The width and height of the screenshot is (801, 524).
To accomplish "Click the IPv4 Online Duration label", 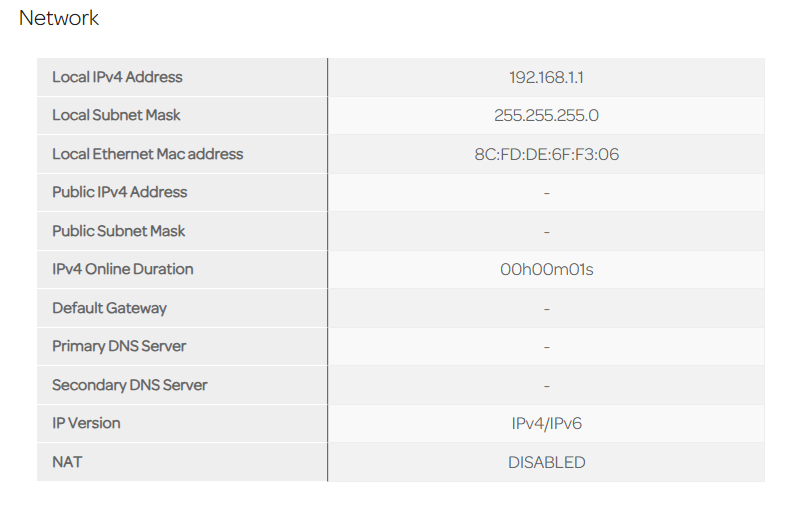I will click(x=123, y=269).
